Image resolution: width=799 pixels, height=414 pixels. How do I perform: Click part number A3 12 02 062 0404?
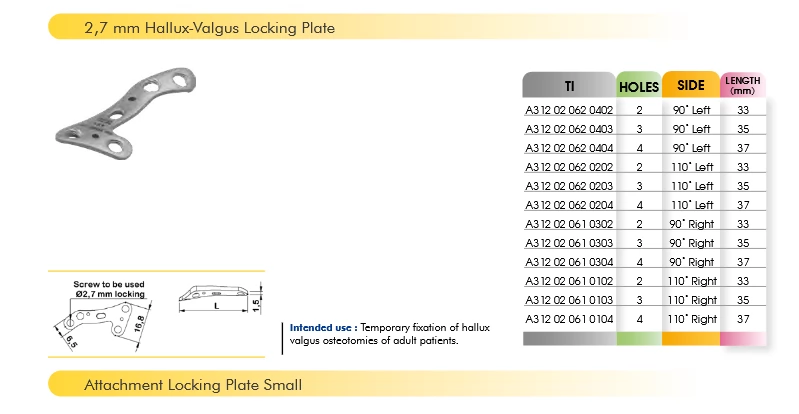point(569,148)
